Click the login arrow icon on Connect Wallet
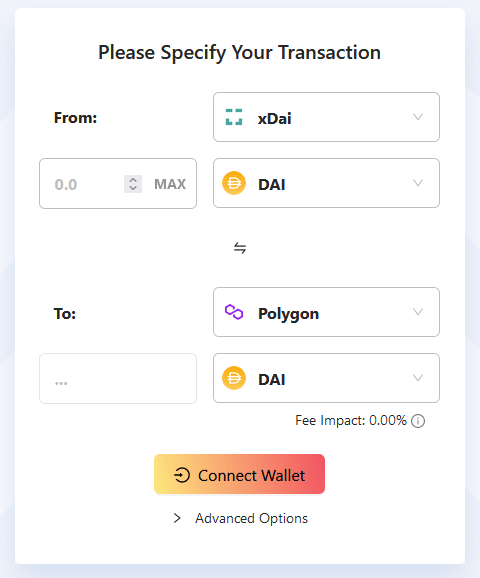This screenshot has width=480, height=578. pyautogui.click(x=182, y=475)
